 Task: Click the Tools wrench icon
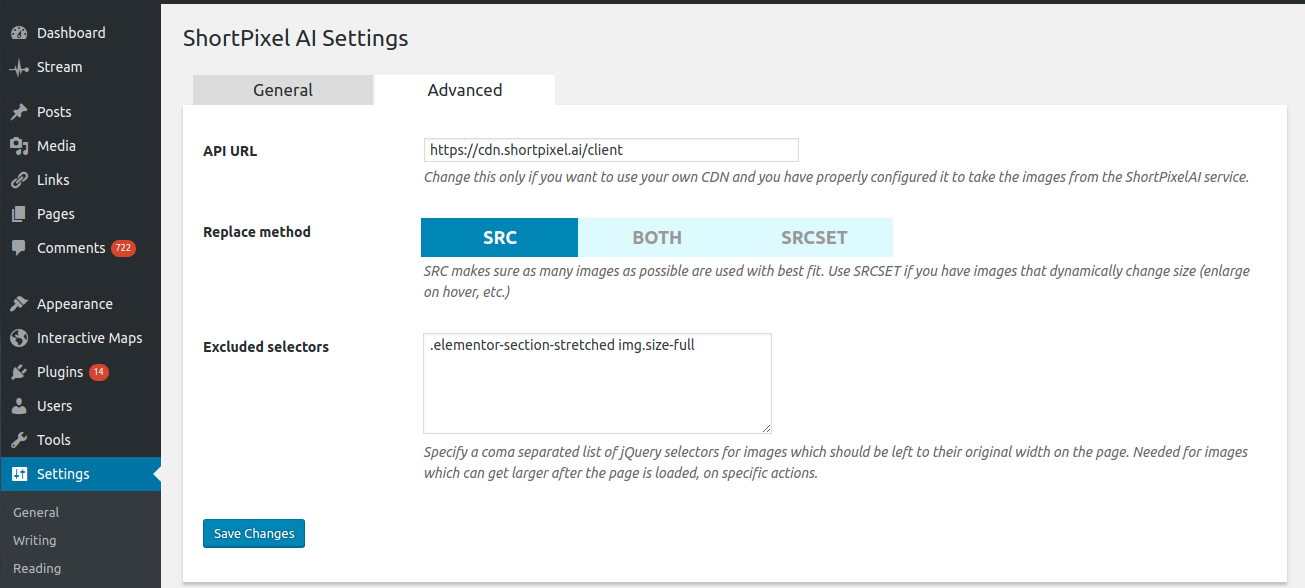click(19, 440)
